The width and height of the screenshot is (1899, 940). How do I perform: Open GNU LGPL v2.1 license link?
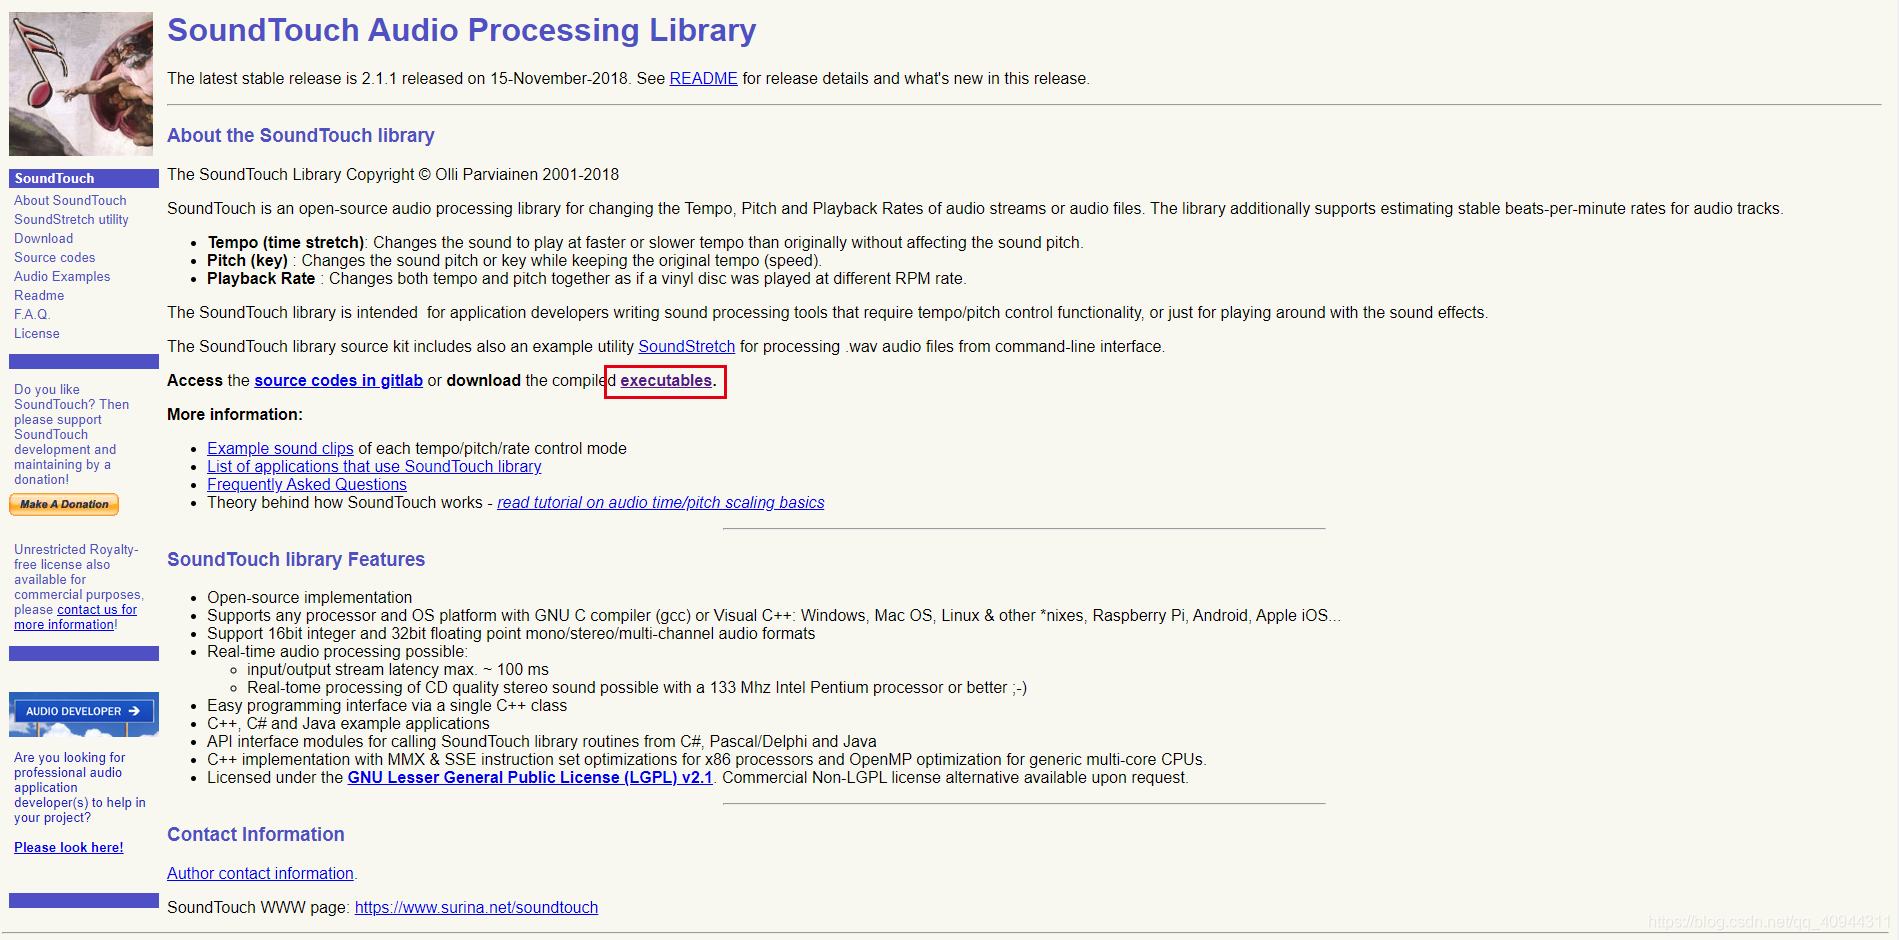[x=530, y=778]
